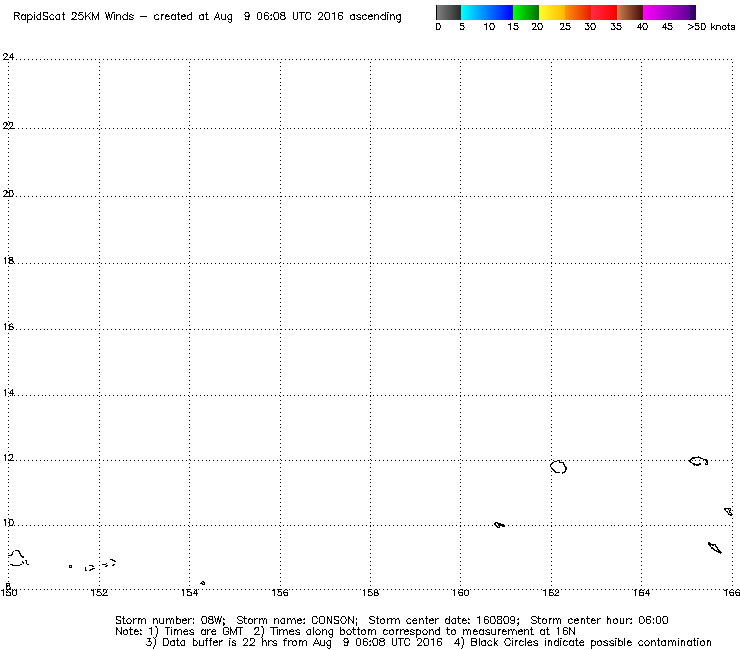Click the latitude label 14

tap(8, 393)
